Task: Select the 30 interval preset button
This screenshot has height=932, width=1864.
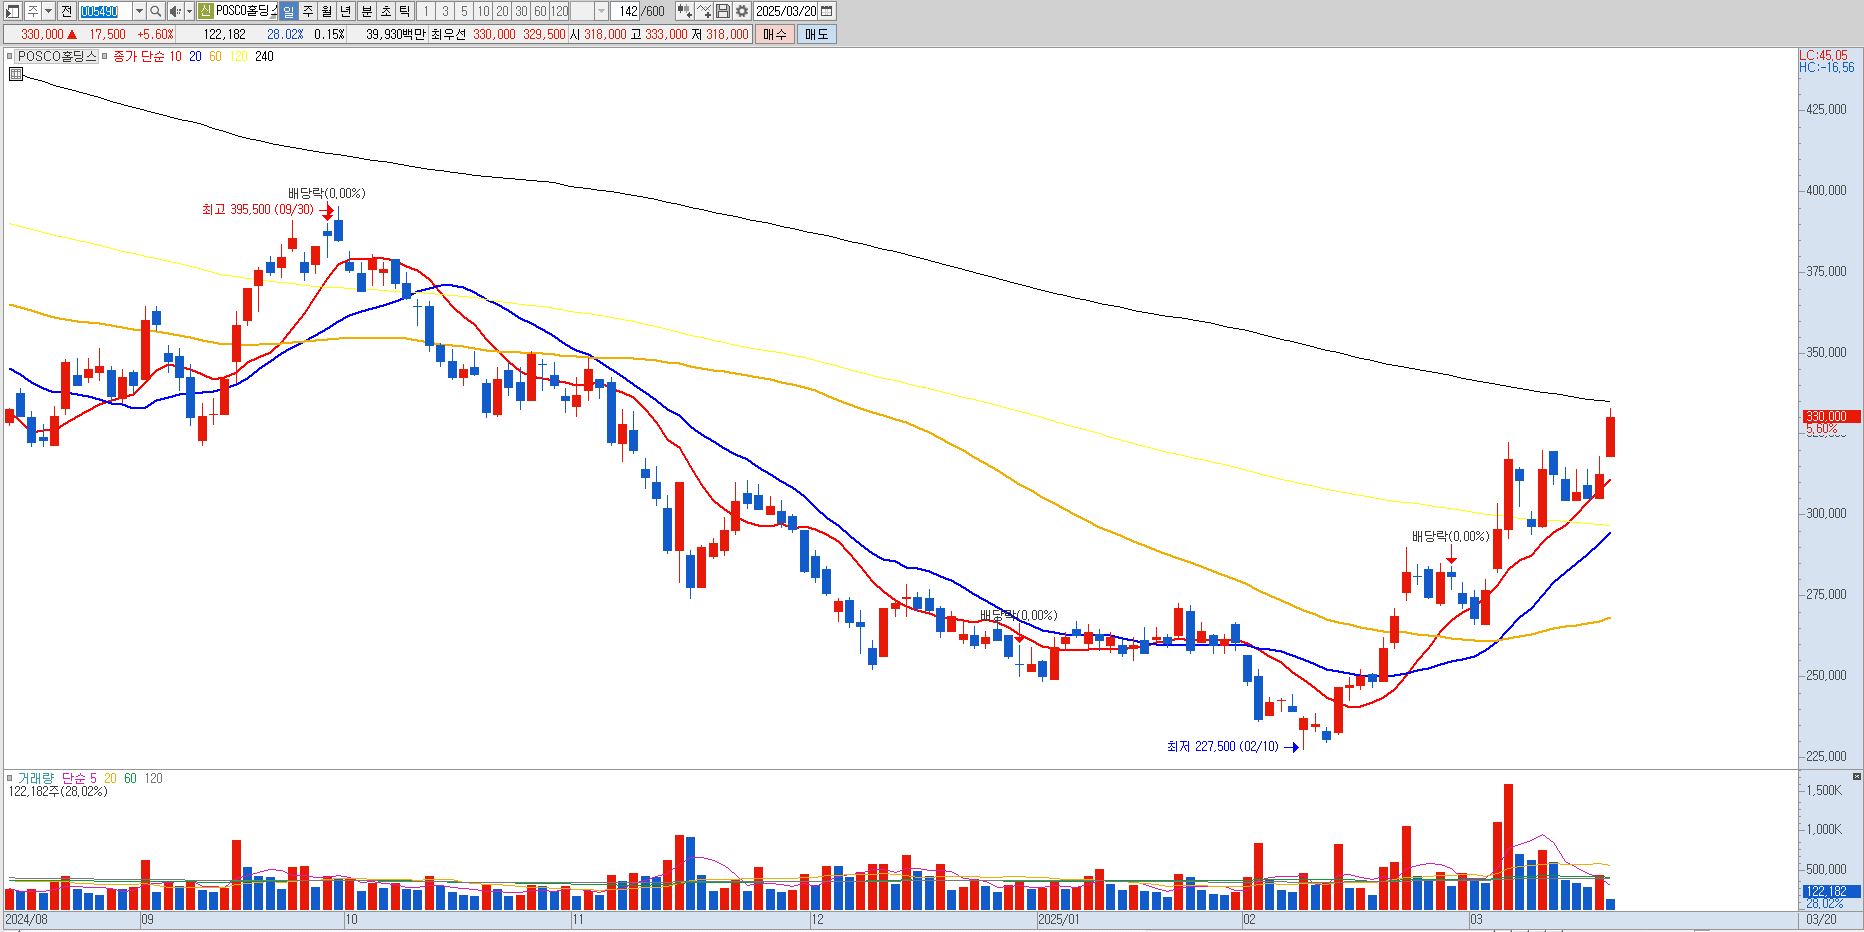Action: 521,11
